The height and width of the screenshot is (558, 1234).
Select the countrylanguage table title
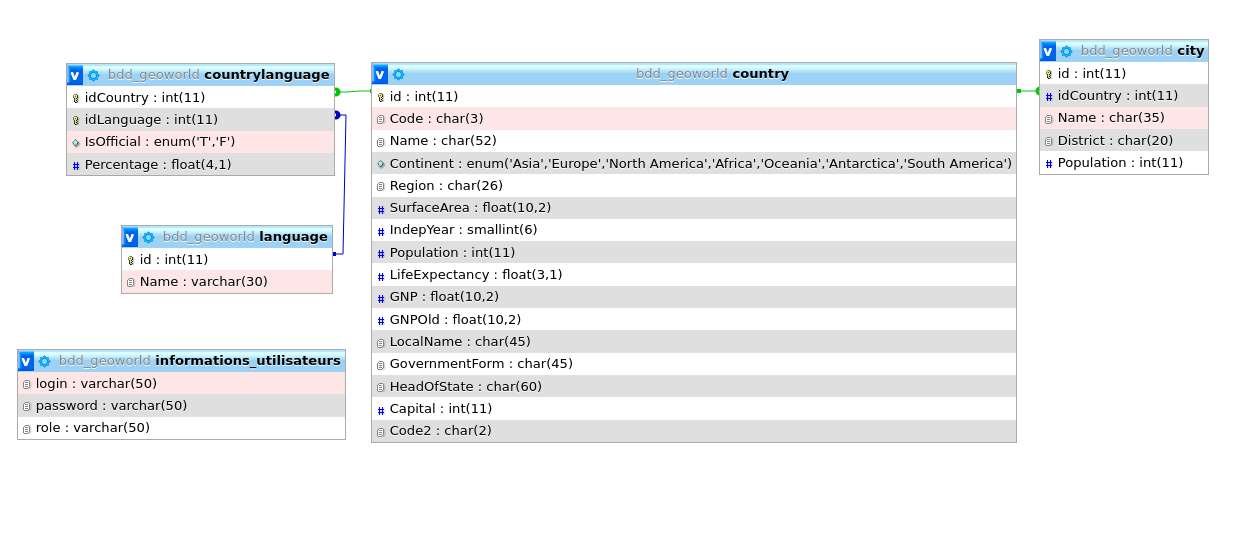tap(266, 75)
